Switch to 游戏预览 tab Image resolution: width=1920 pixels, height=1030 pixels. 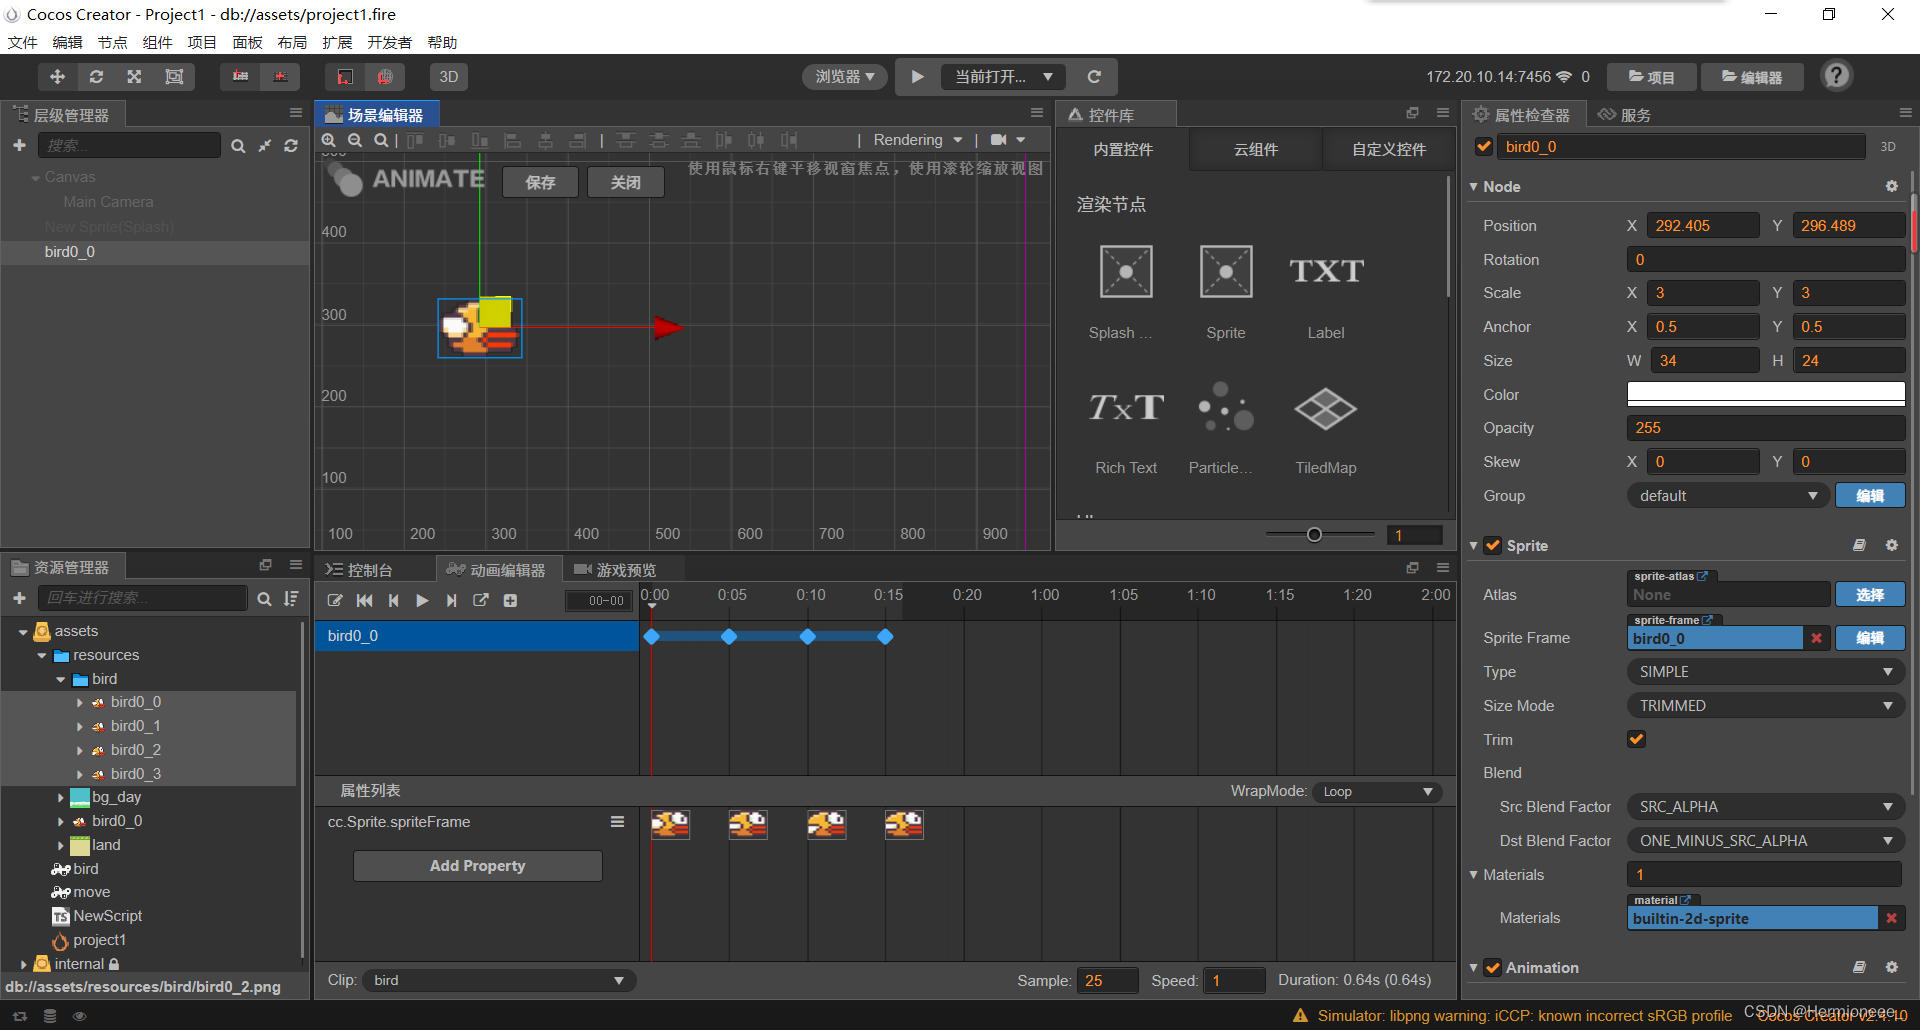click(615, 570)
